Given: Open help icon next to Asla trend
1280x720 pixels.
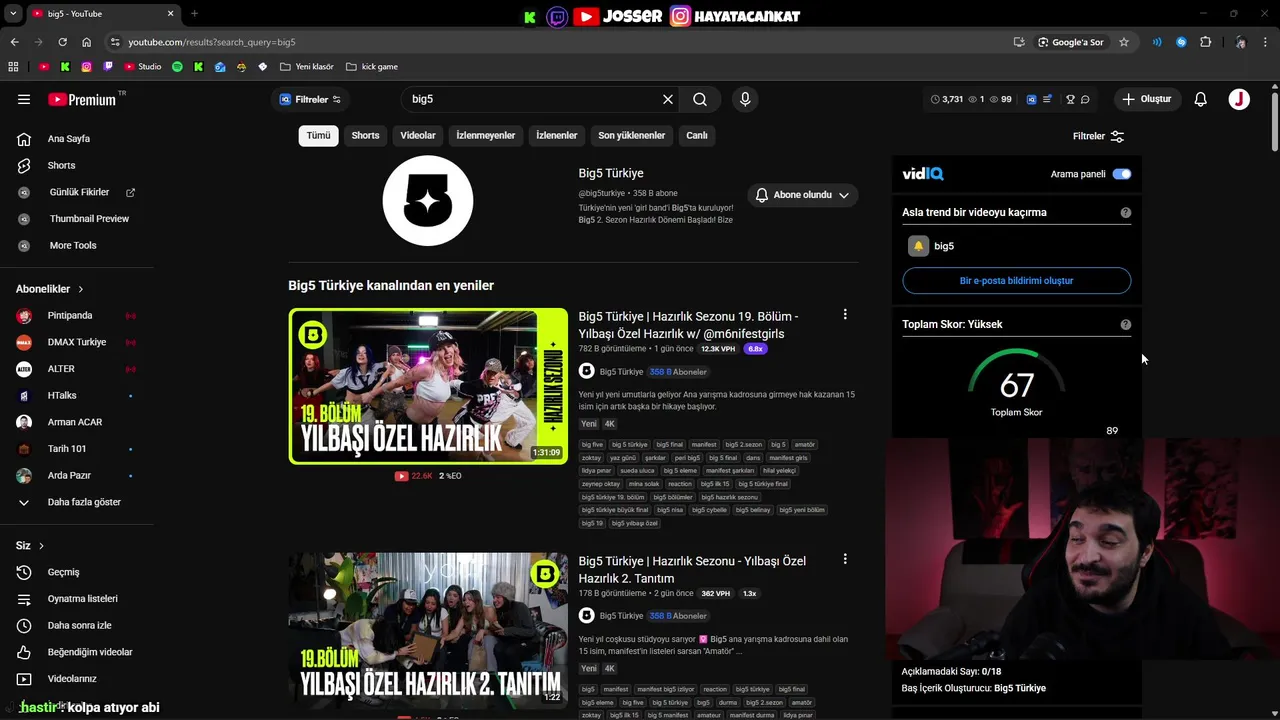Looking at the screenshot, I should click(x=1126, y=213).
